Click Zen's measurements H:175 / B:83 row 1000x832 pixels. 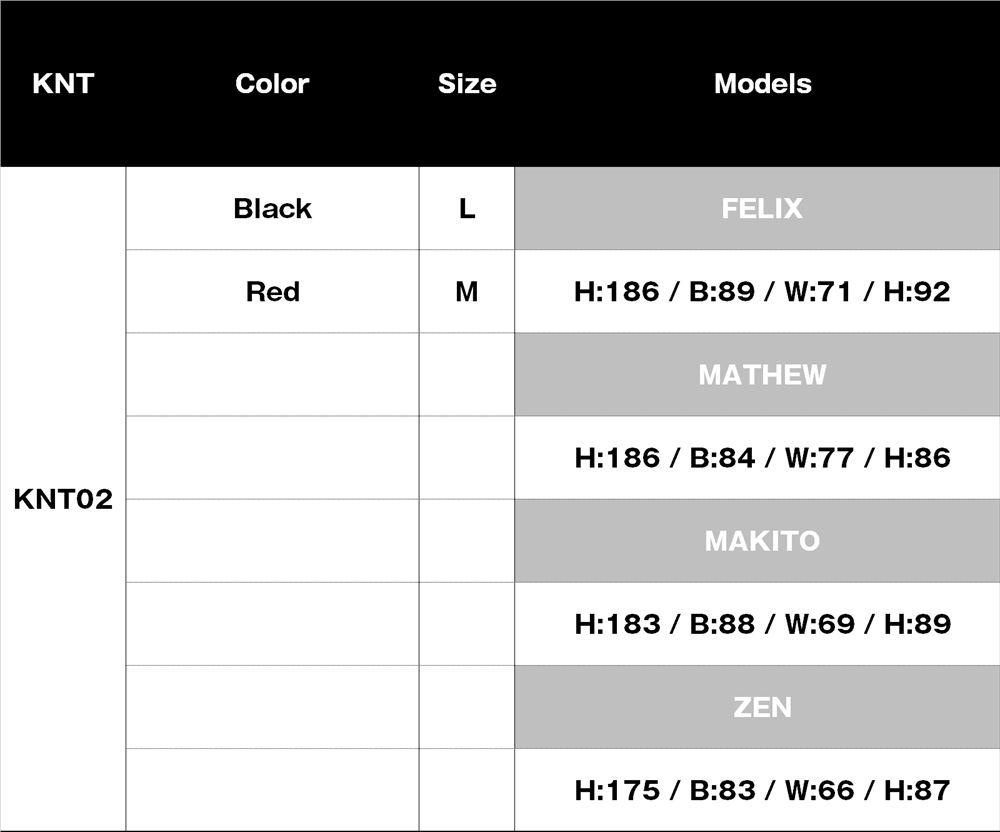click(762, 790)
